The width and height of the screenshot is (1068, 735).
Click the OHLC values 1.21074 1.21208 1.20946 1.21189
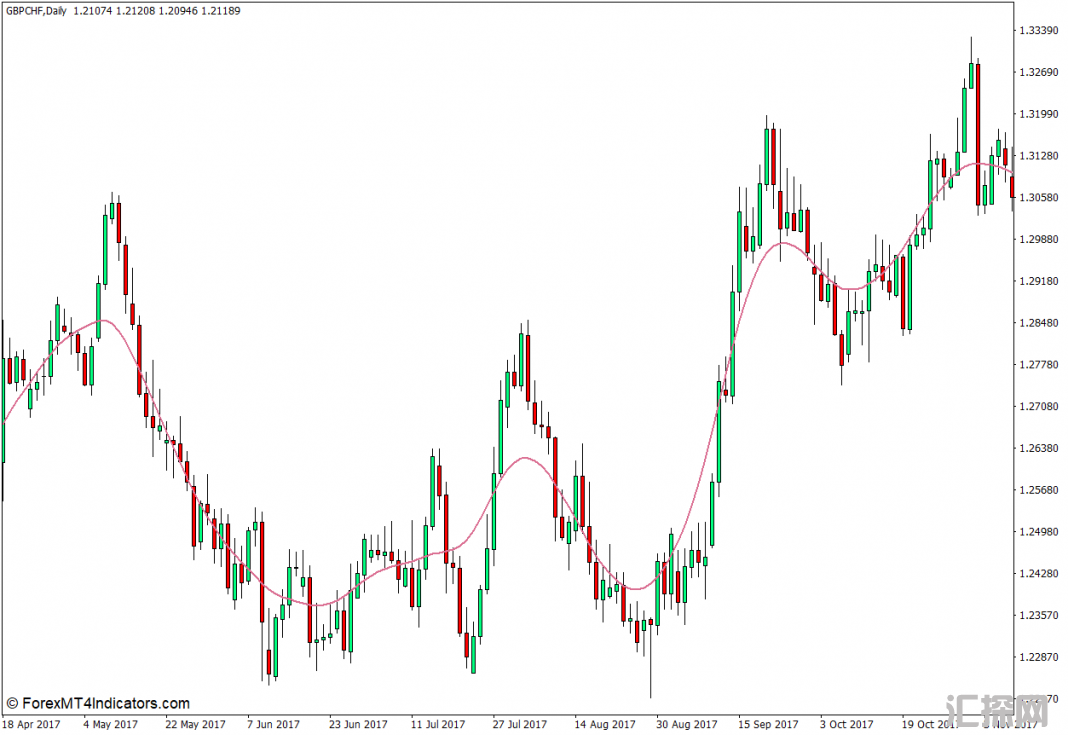(157, 11)
